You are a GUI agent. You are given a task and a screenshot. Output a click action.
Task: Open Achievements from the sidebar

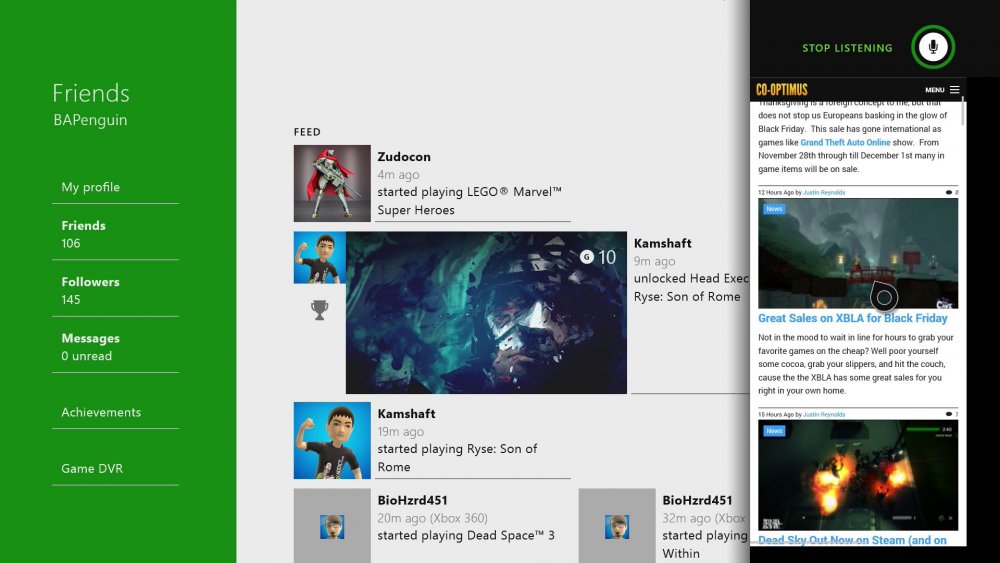click(x=101, y=412)
